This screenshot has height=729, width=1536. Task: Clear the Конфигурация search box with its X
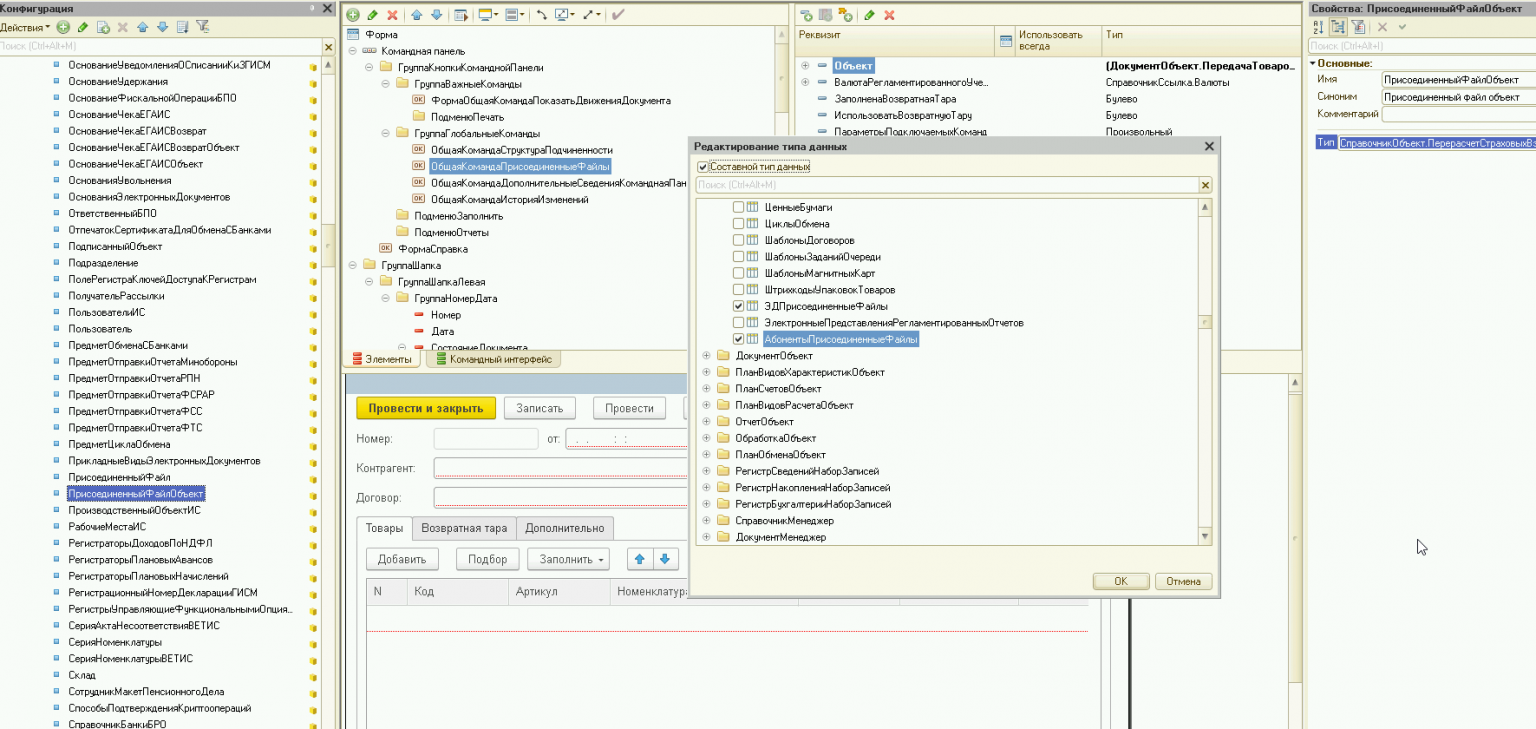328,47
